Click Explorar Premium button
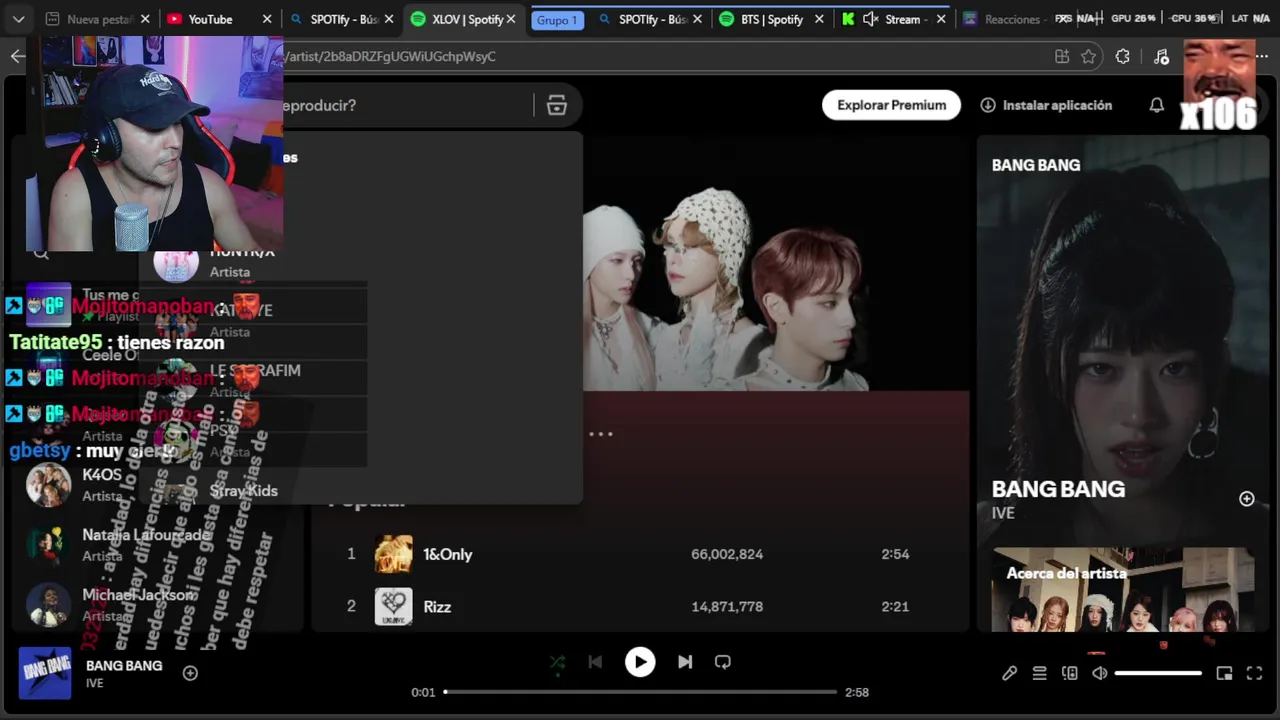Image resolution: width=1280 pixels, height=720 pixels. click(891, 105)
